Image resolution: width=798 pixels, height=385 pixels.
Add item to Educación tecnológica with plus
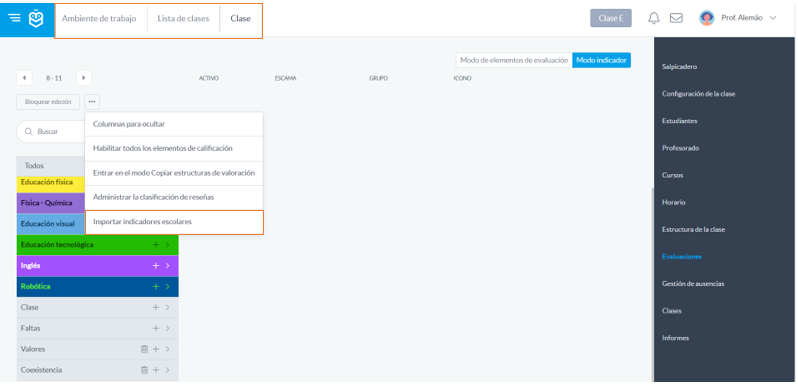[x=156, y=245]
